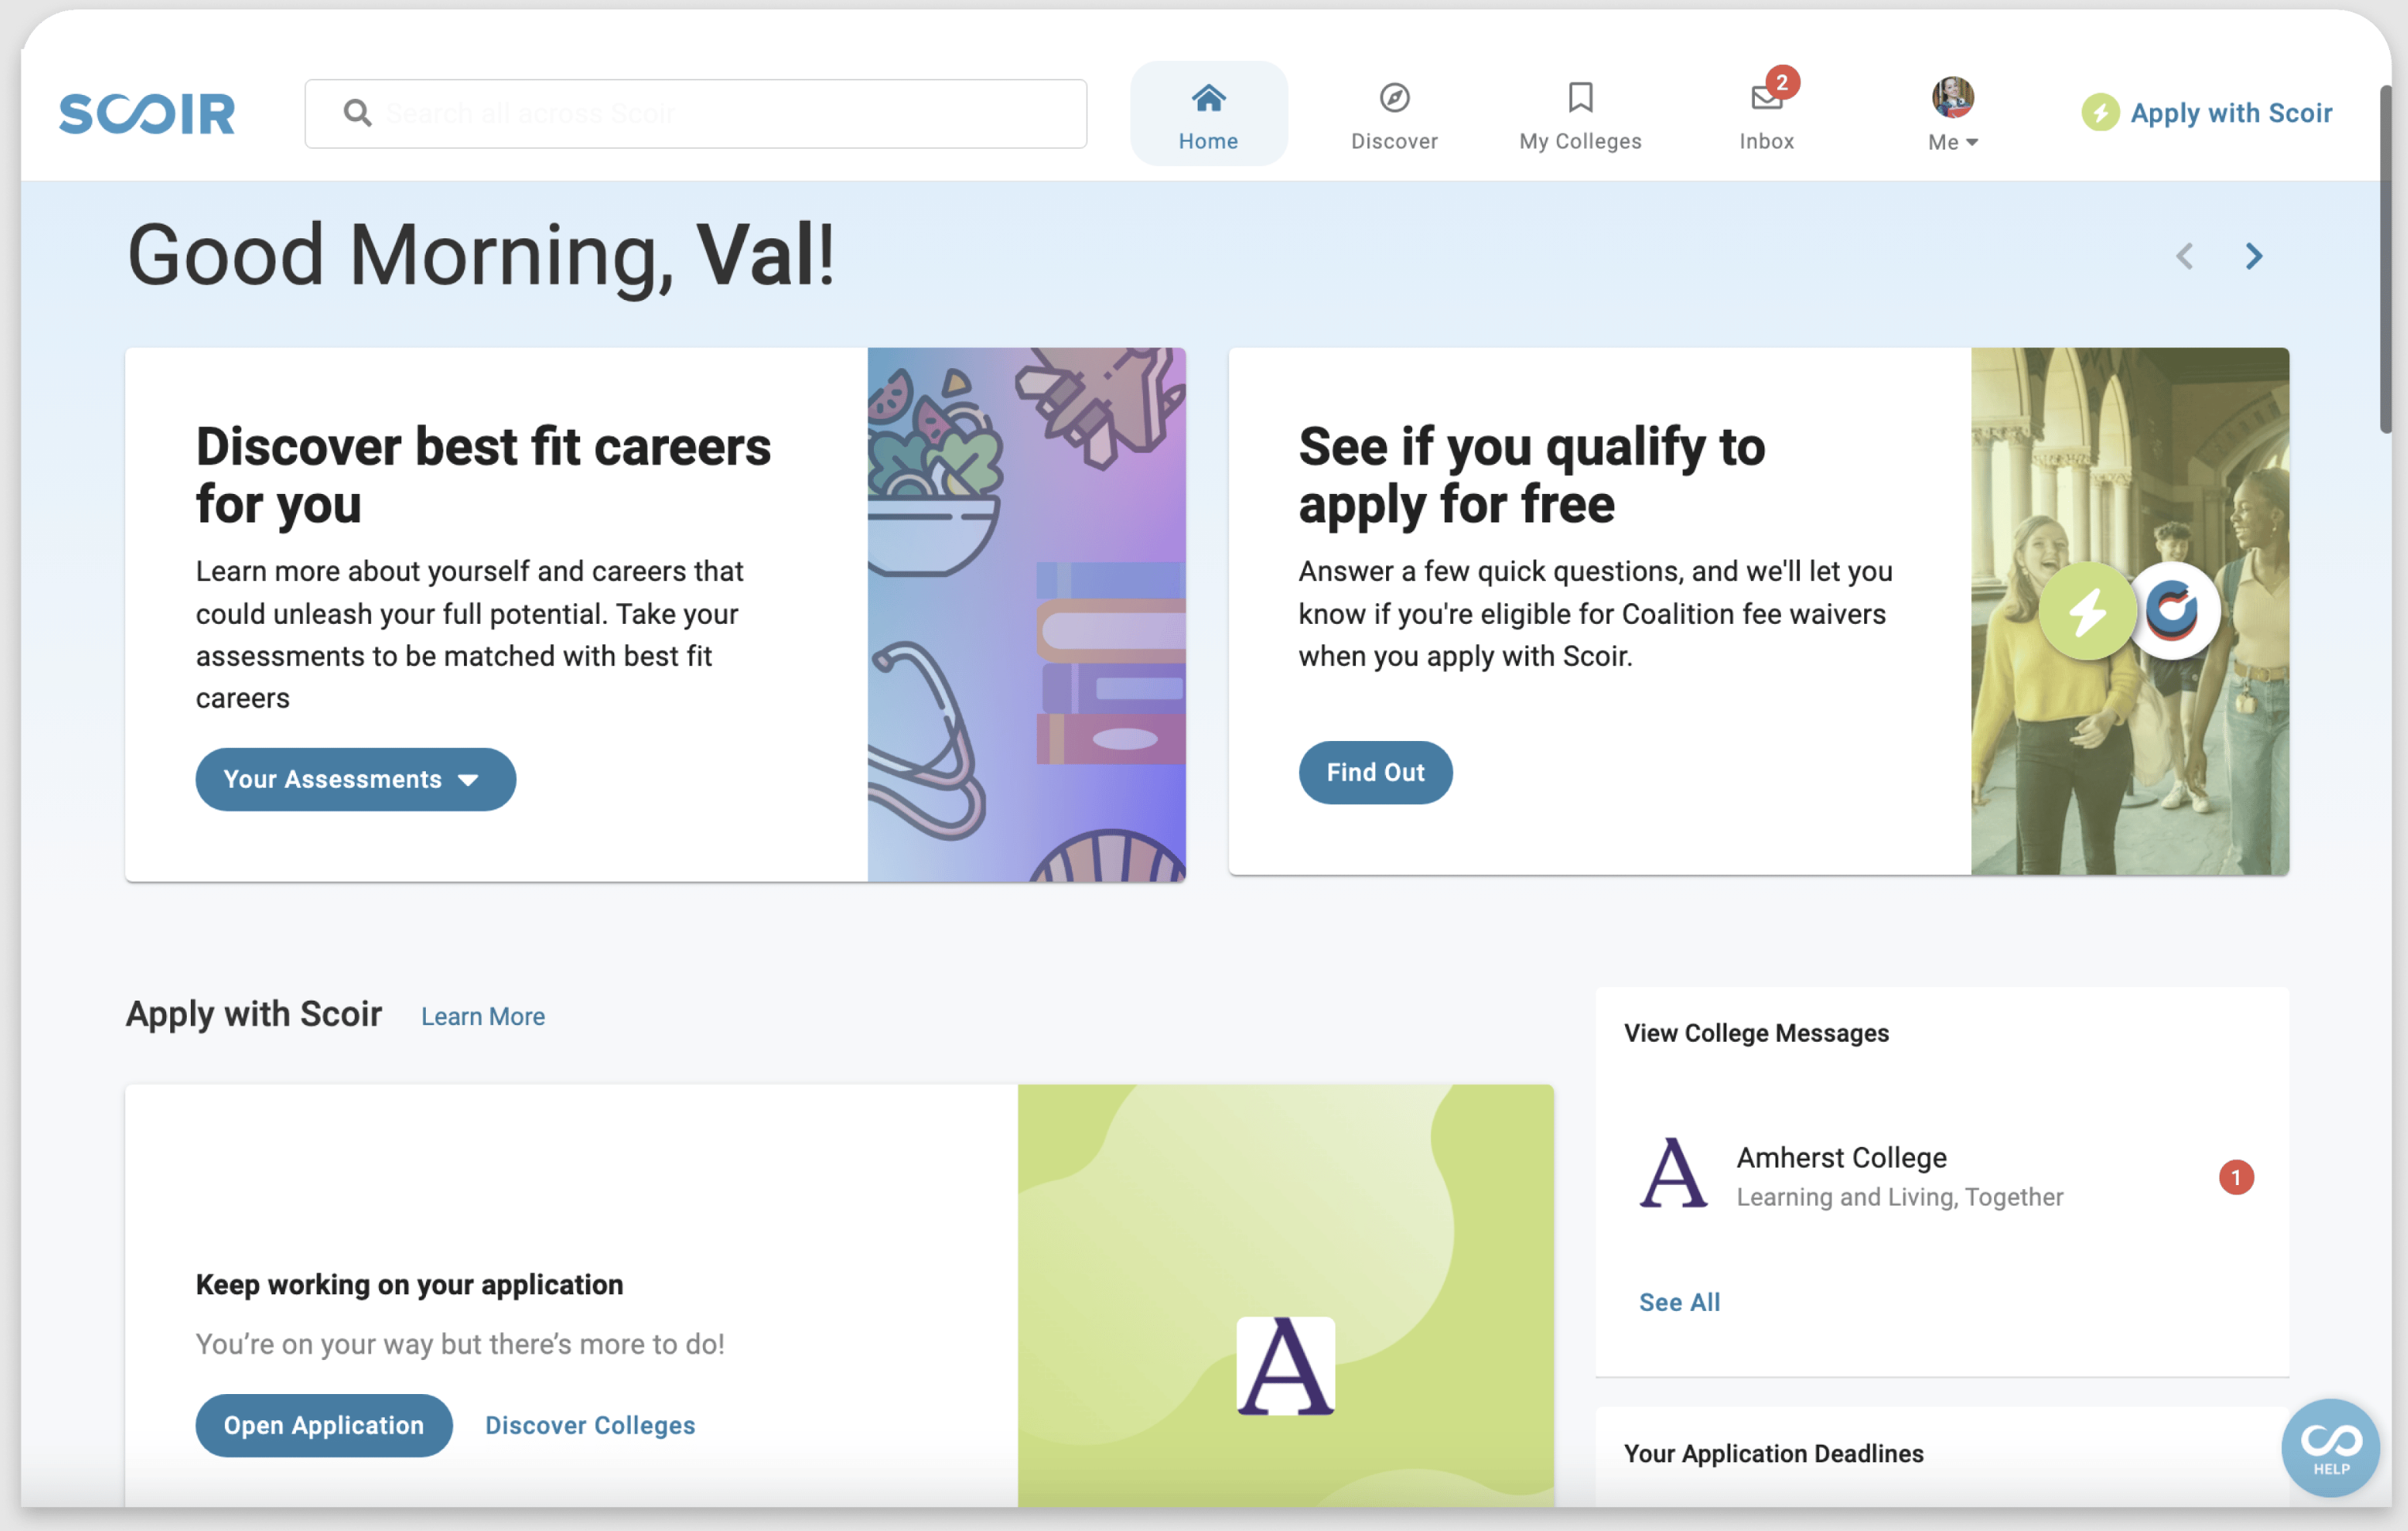
Task: Switch to the Home tab
Action: [1208, 114]
